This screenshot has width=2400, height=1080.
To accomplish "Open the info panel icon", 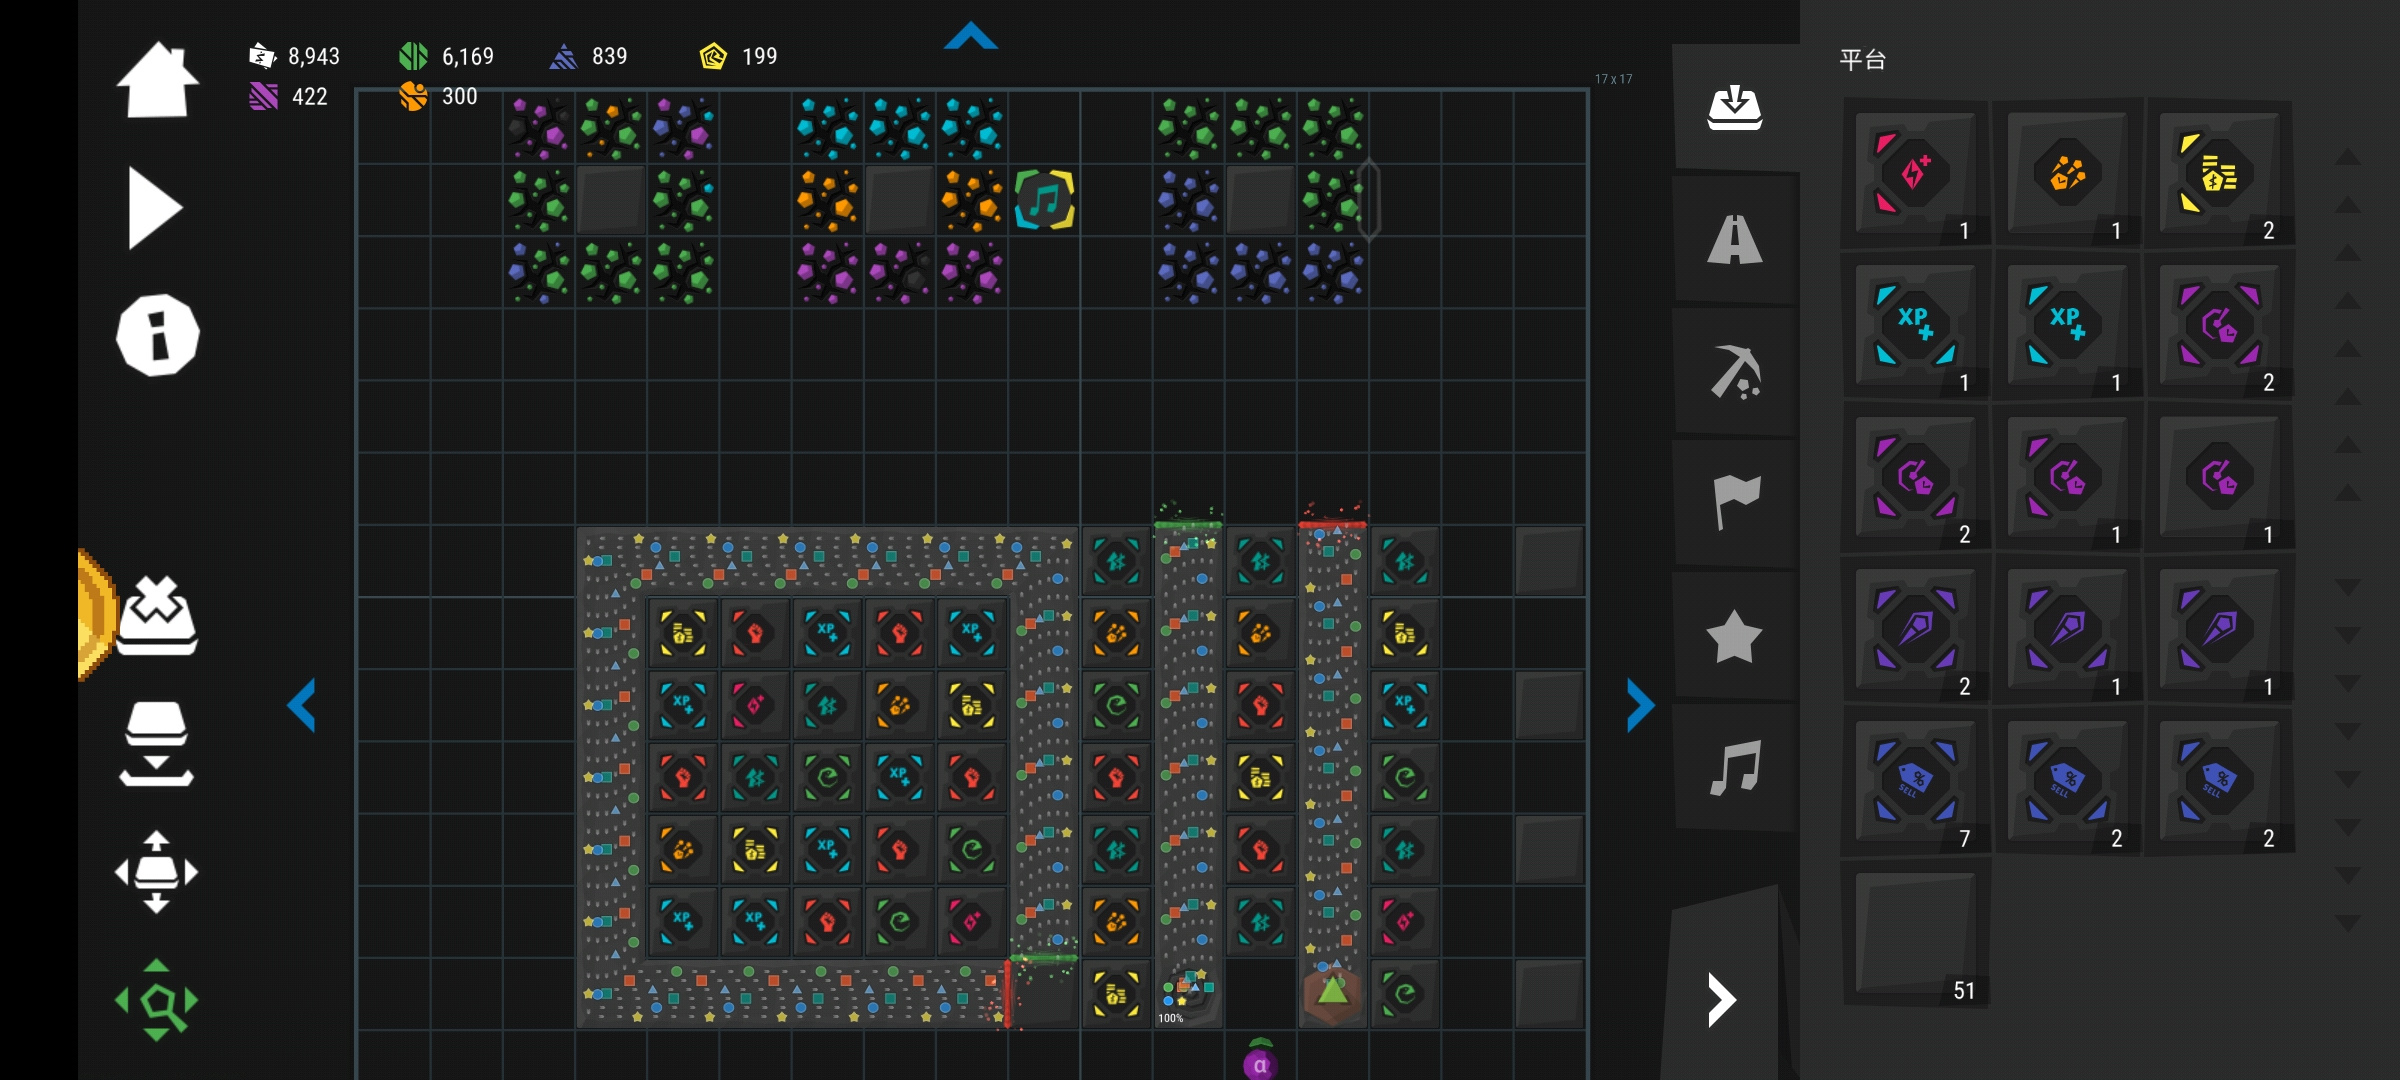I will (x=158, y=335).
